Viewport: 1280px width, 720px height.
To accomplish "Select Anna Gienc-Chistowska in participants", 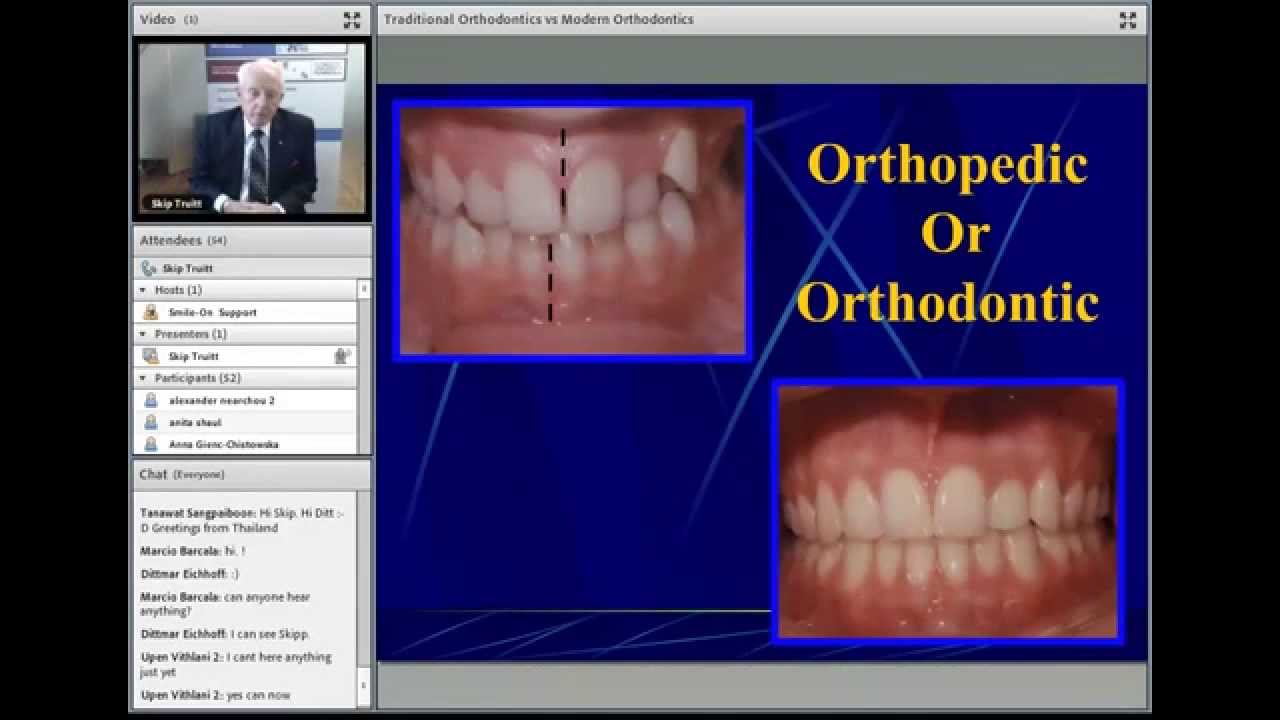I will 223,444.
